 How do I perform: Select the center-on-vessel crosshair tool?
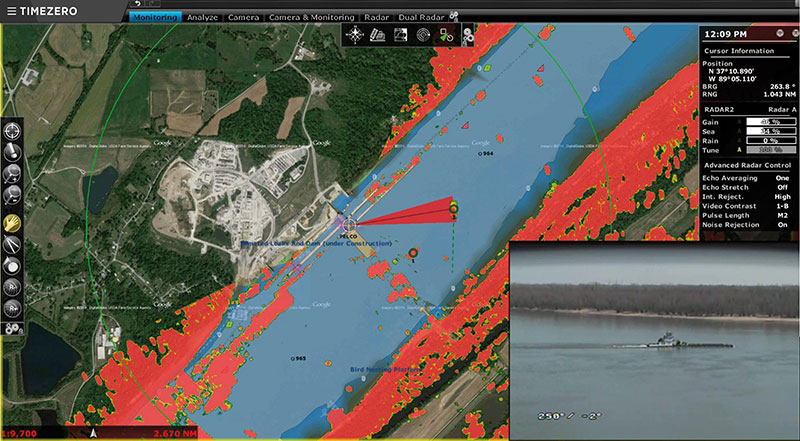(x=12, y=131)
